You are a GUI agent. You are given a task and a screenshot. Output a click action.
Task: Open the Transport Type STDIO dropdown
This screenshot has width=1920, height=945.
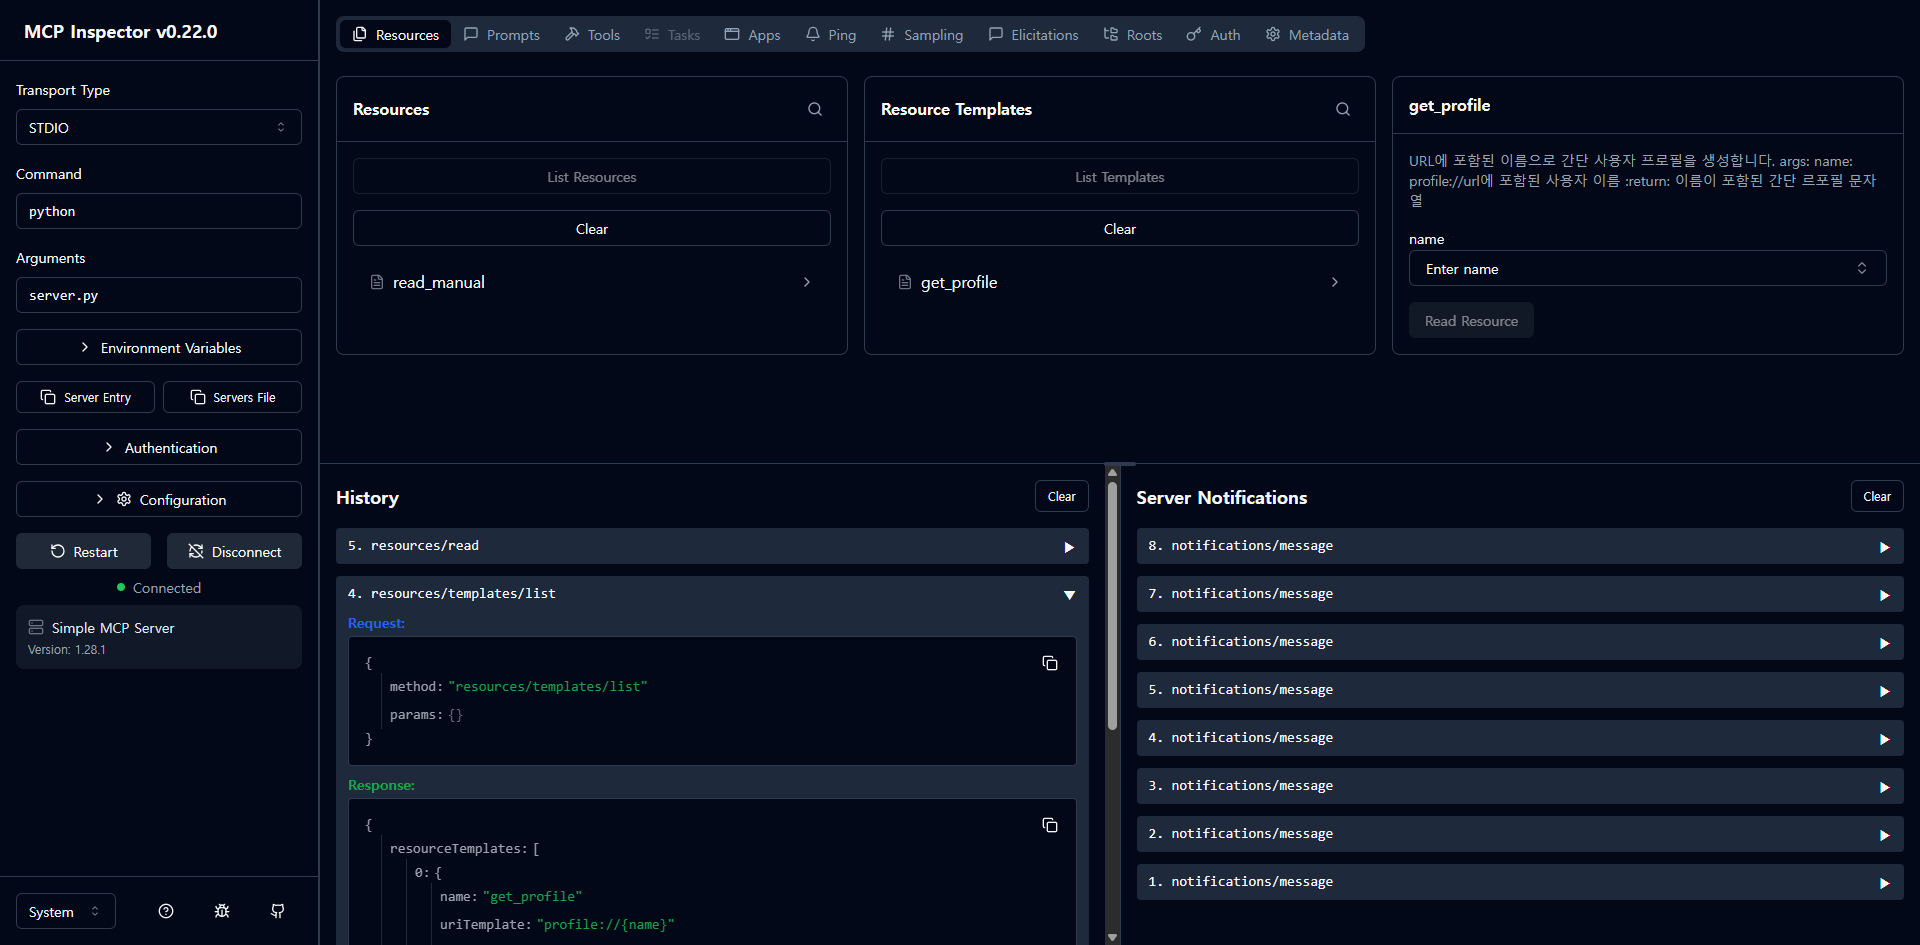pos(159,127)
